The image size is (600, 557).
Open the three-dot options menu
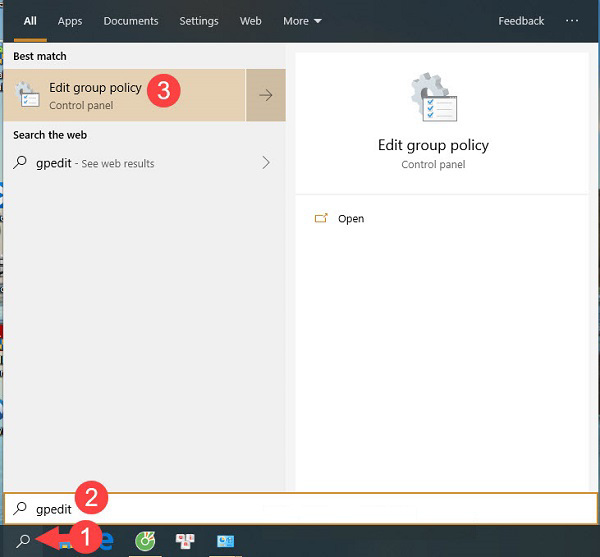572,21
